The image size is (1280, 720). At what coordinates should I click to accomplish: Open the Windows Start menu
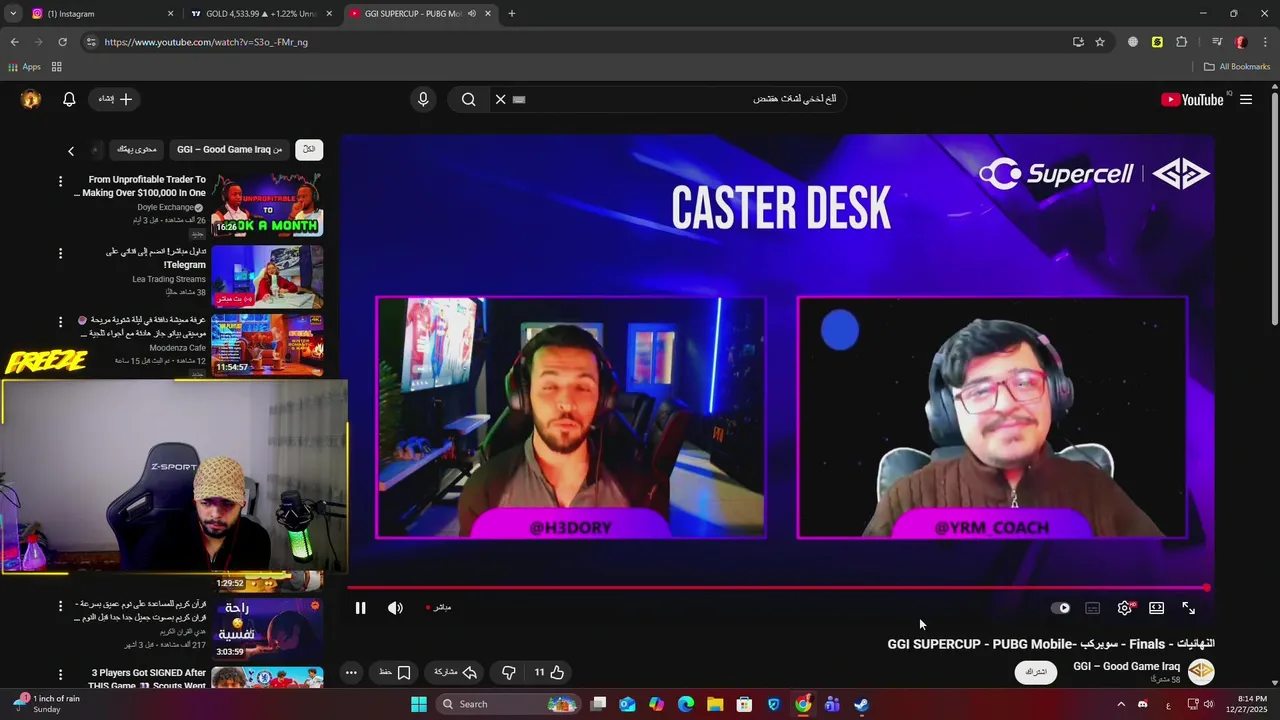pyautogui.click(x=419, y=704)
